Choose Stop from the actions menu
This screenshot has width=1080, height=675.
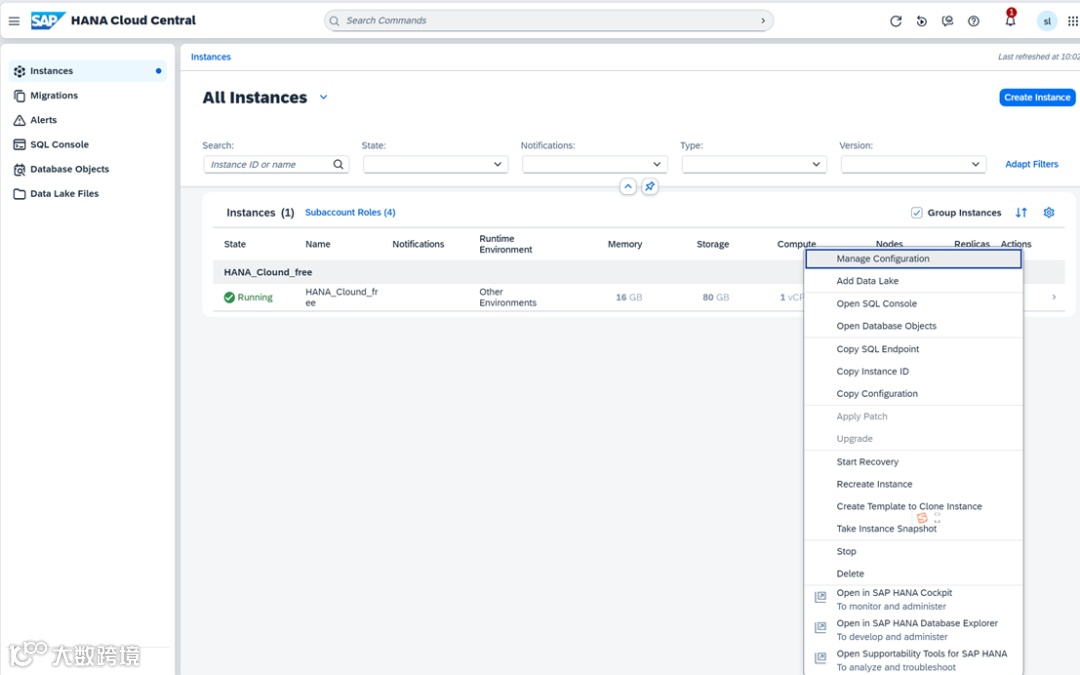point(913,552)
